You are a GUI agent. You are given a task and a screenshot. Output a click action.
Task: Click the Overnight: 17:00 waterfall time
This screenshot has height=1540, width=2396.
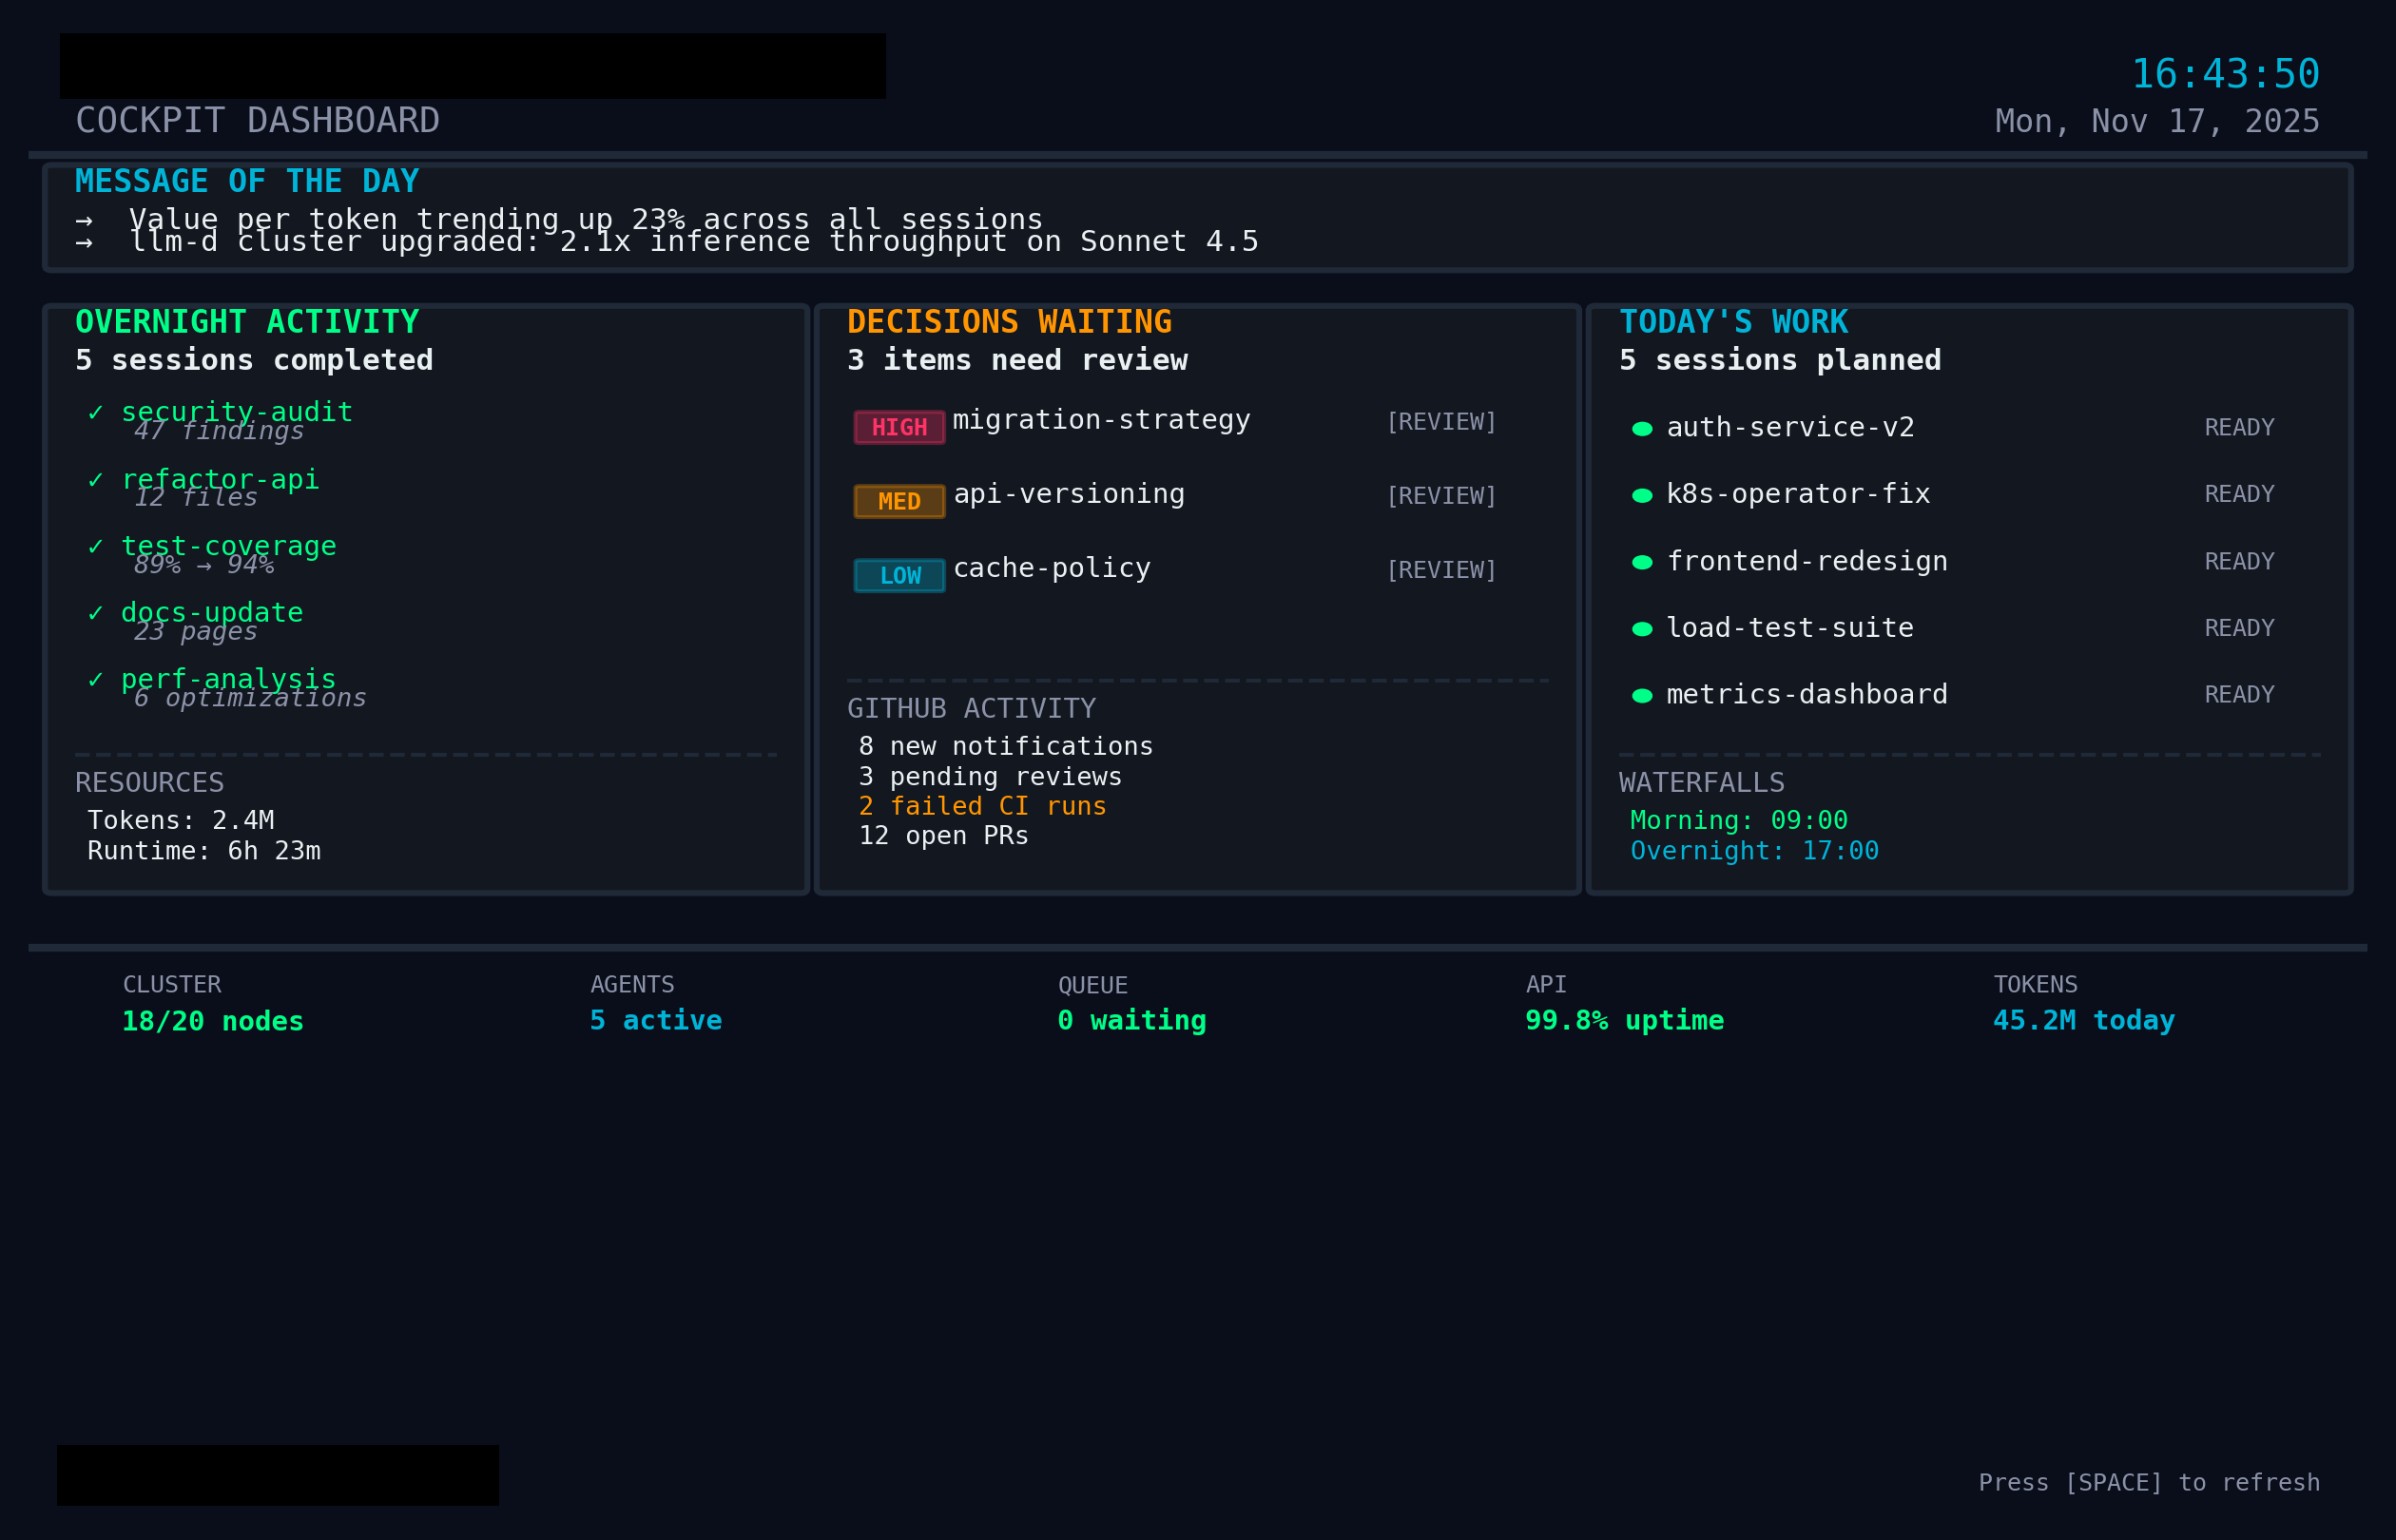1754,851
